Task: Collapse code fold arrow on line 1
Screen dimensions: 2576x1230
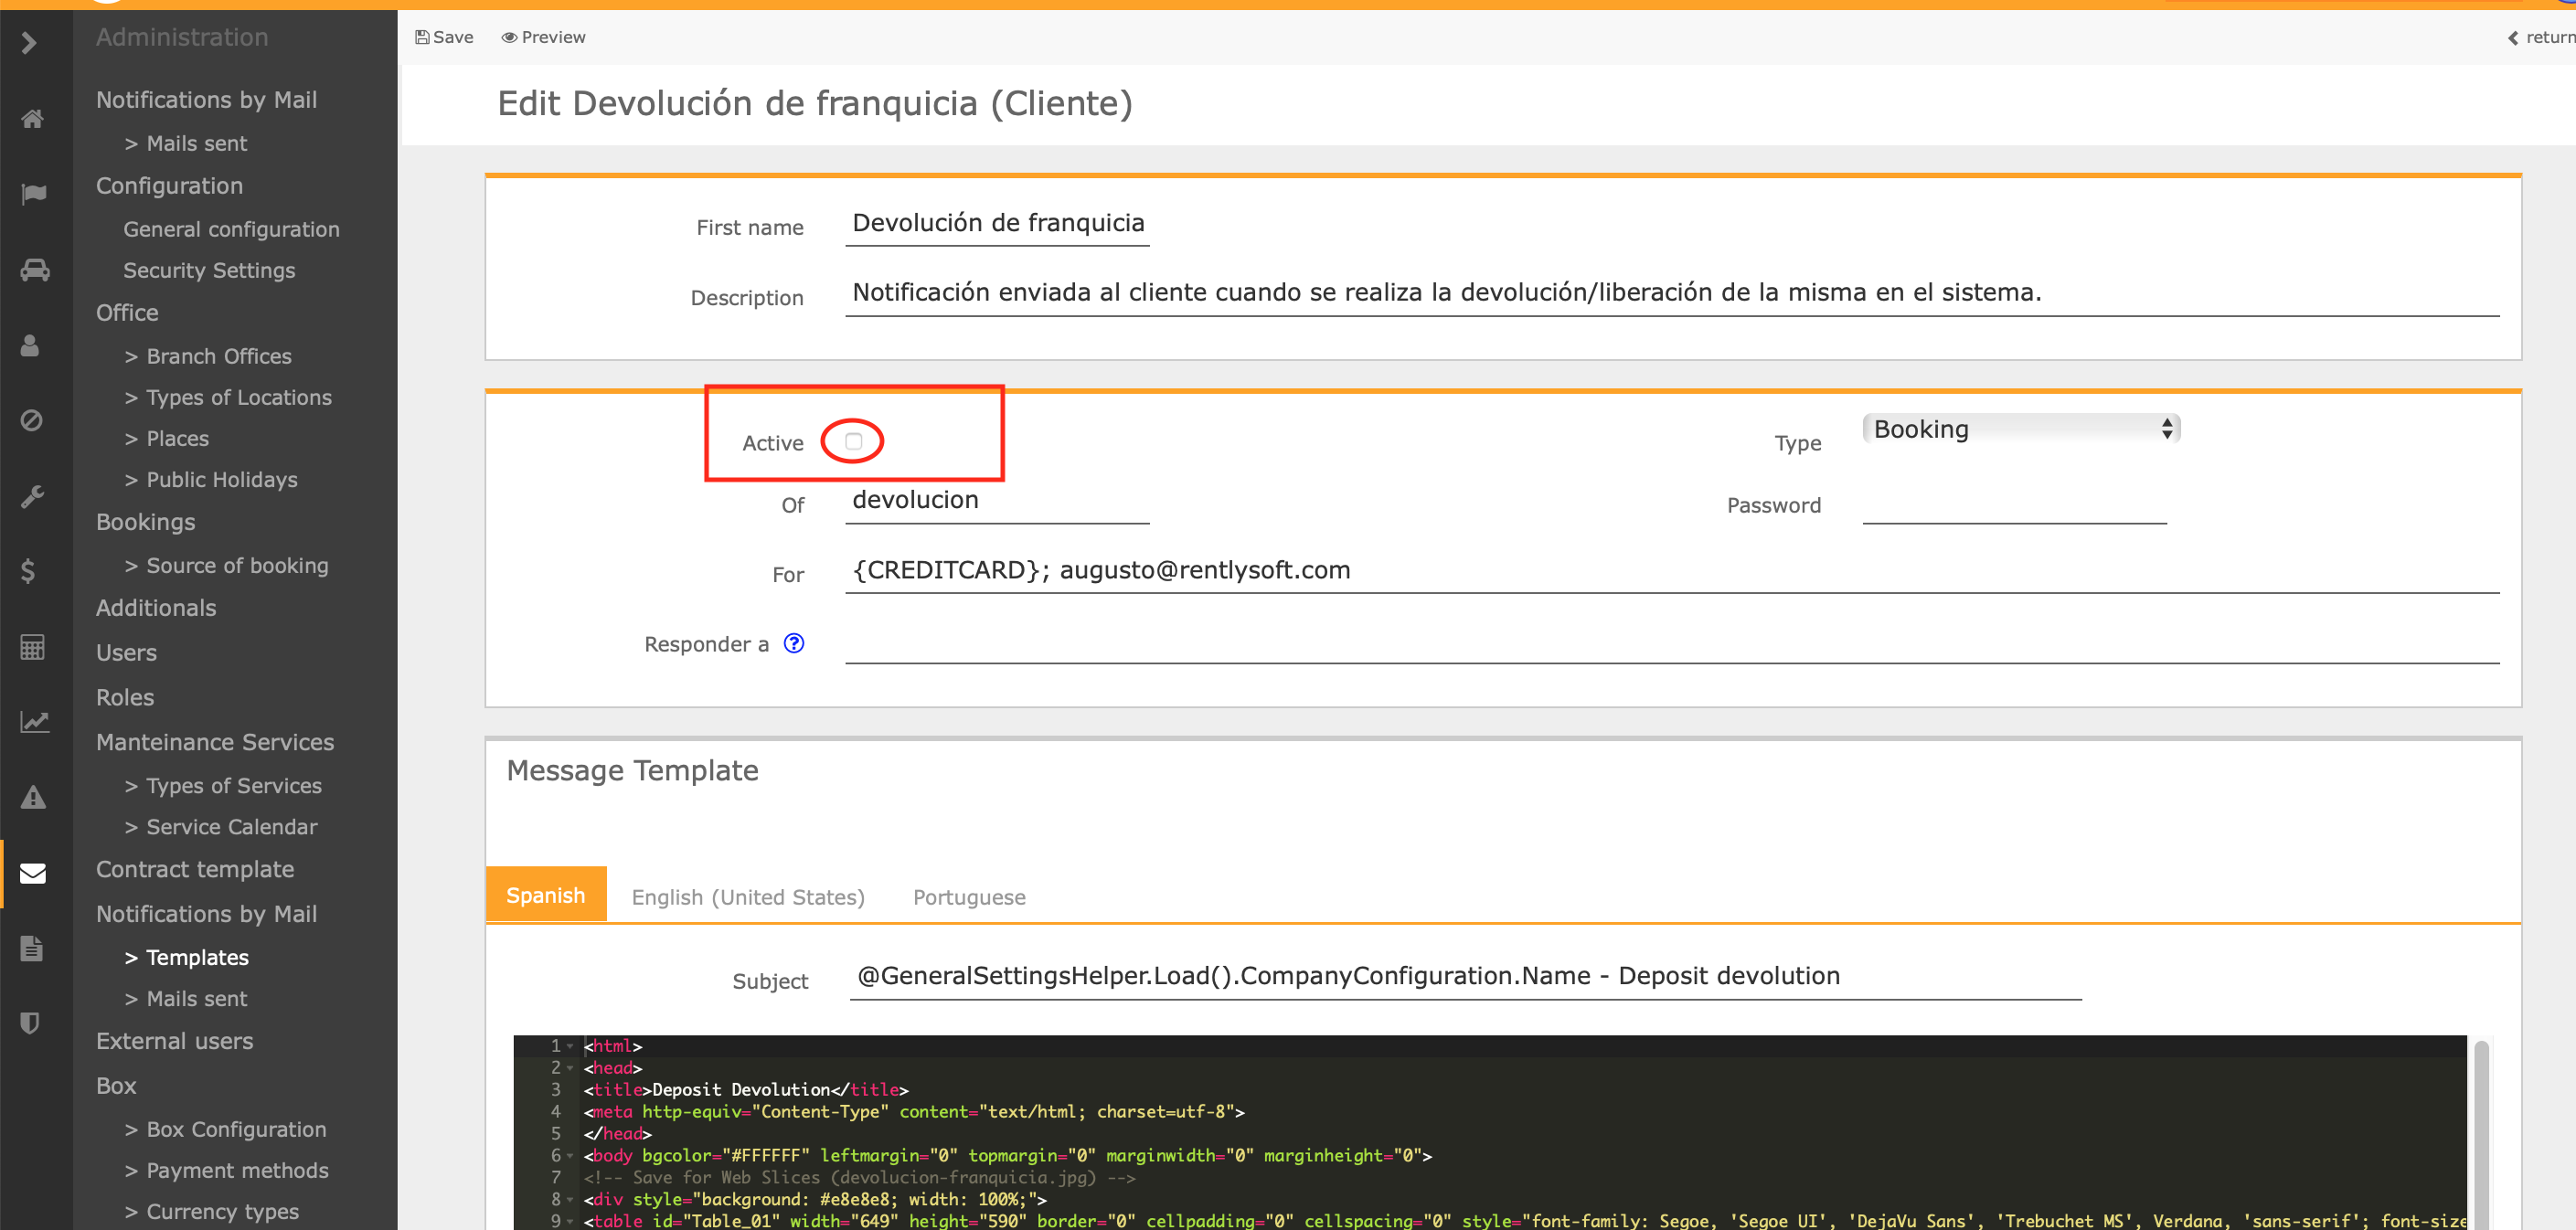Action: (x=570, y=1046)
